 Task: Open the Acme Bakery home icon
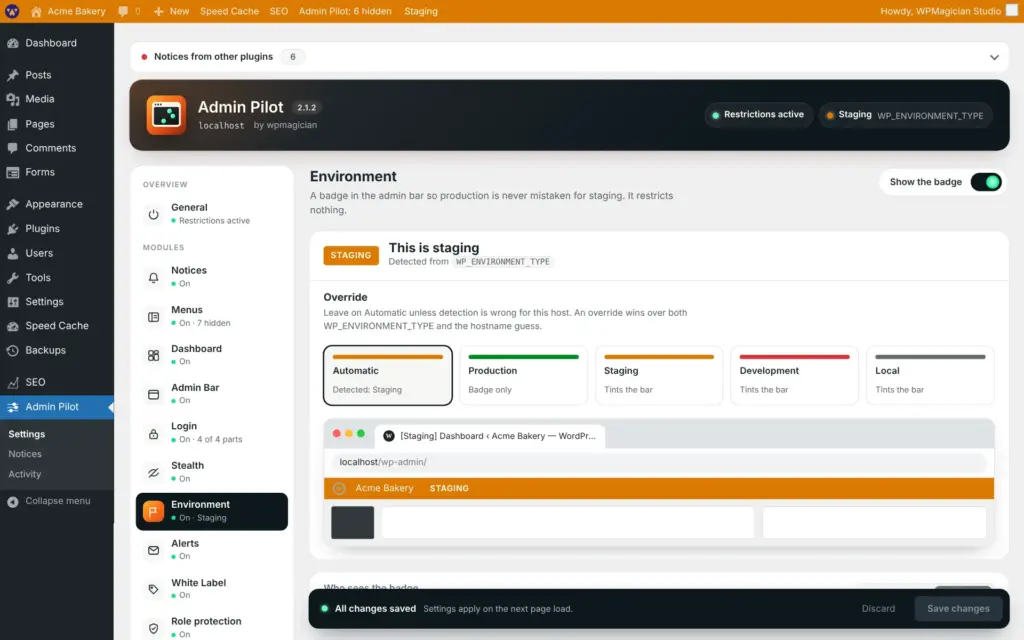pyautogui.click(x=36, y=11)
